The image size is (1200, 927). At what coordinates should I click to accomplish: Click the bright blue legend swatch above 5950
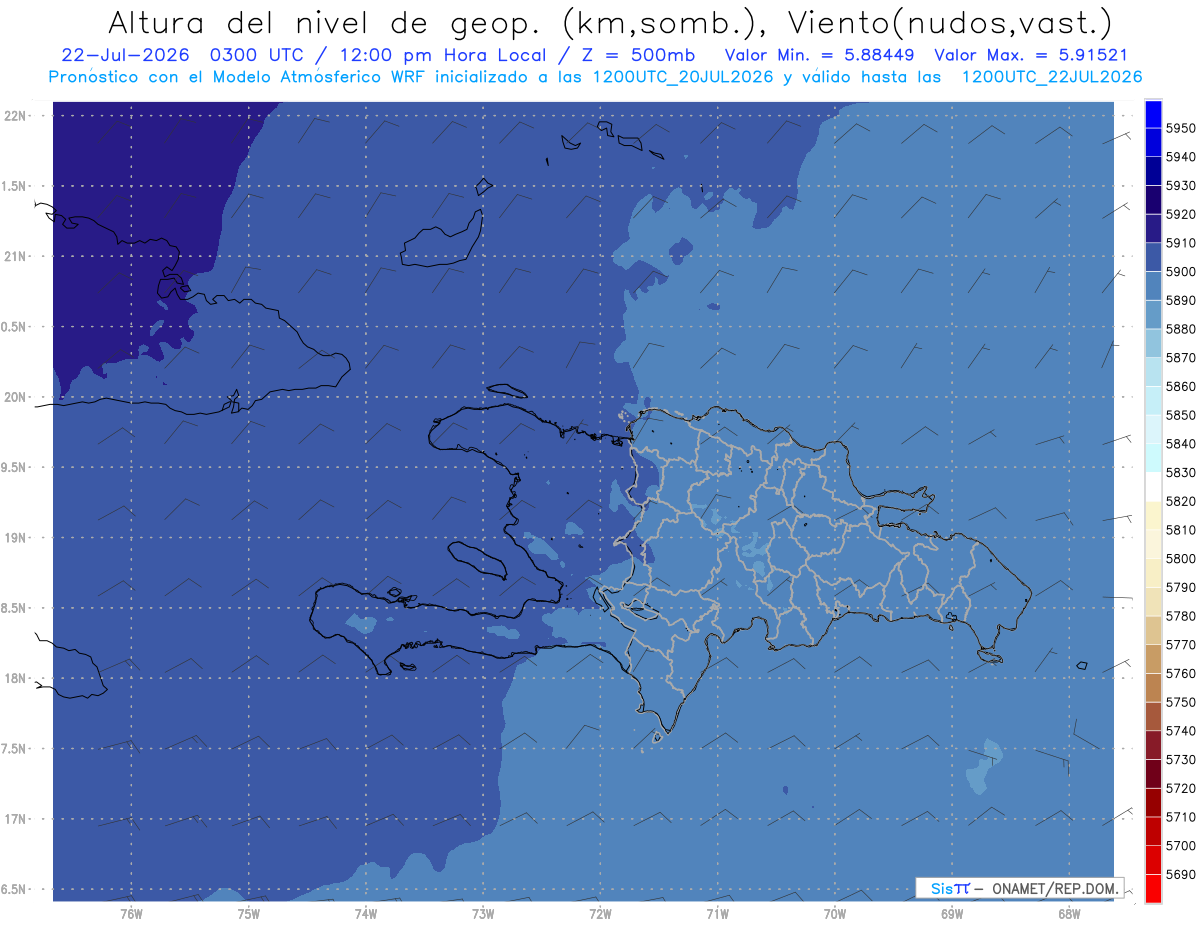pyautogui.click(x=1153, y=114)
